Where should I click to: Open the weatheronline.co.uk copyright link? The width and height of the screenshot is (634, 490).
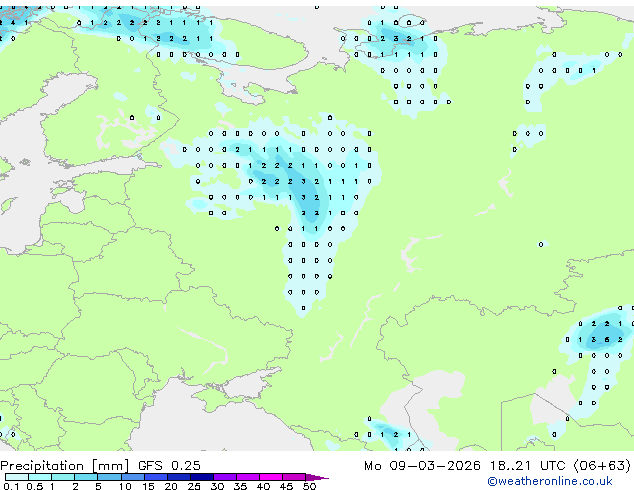(550, 481)
